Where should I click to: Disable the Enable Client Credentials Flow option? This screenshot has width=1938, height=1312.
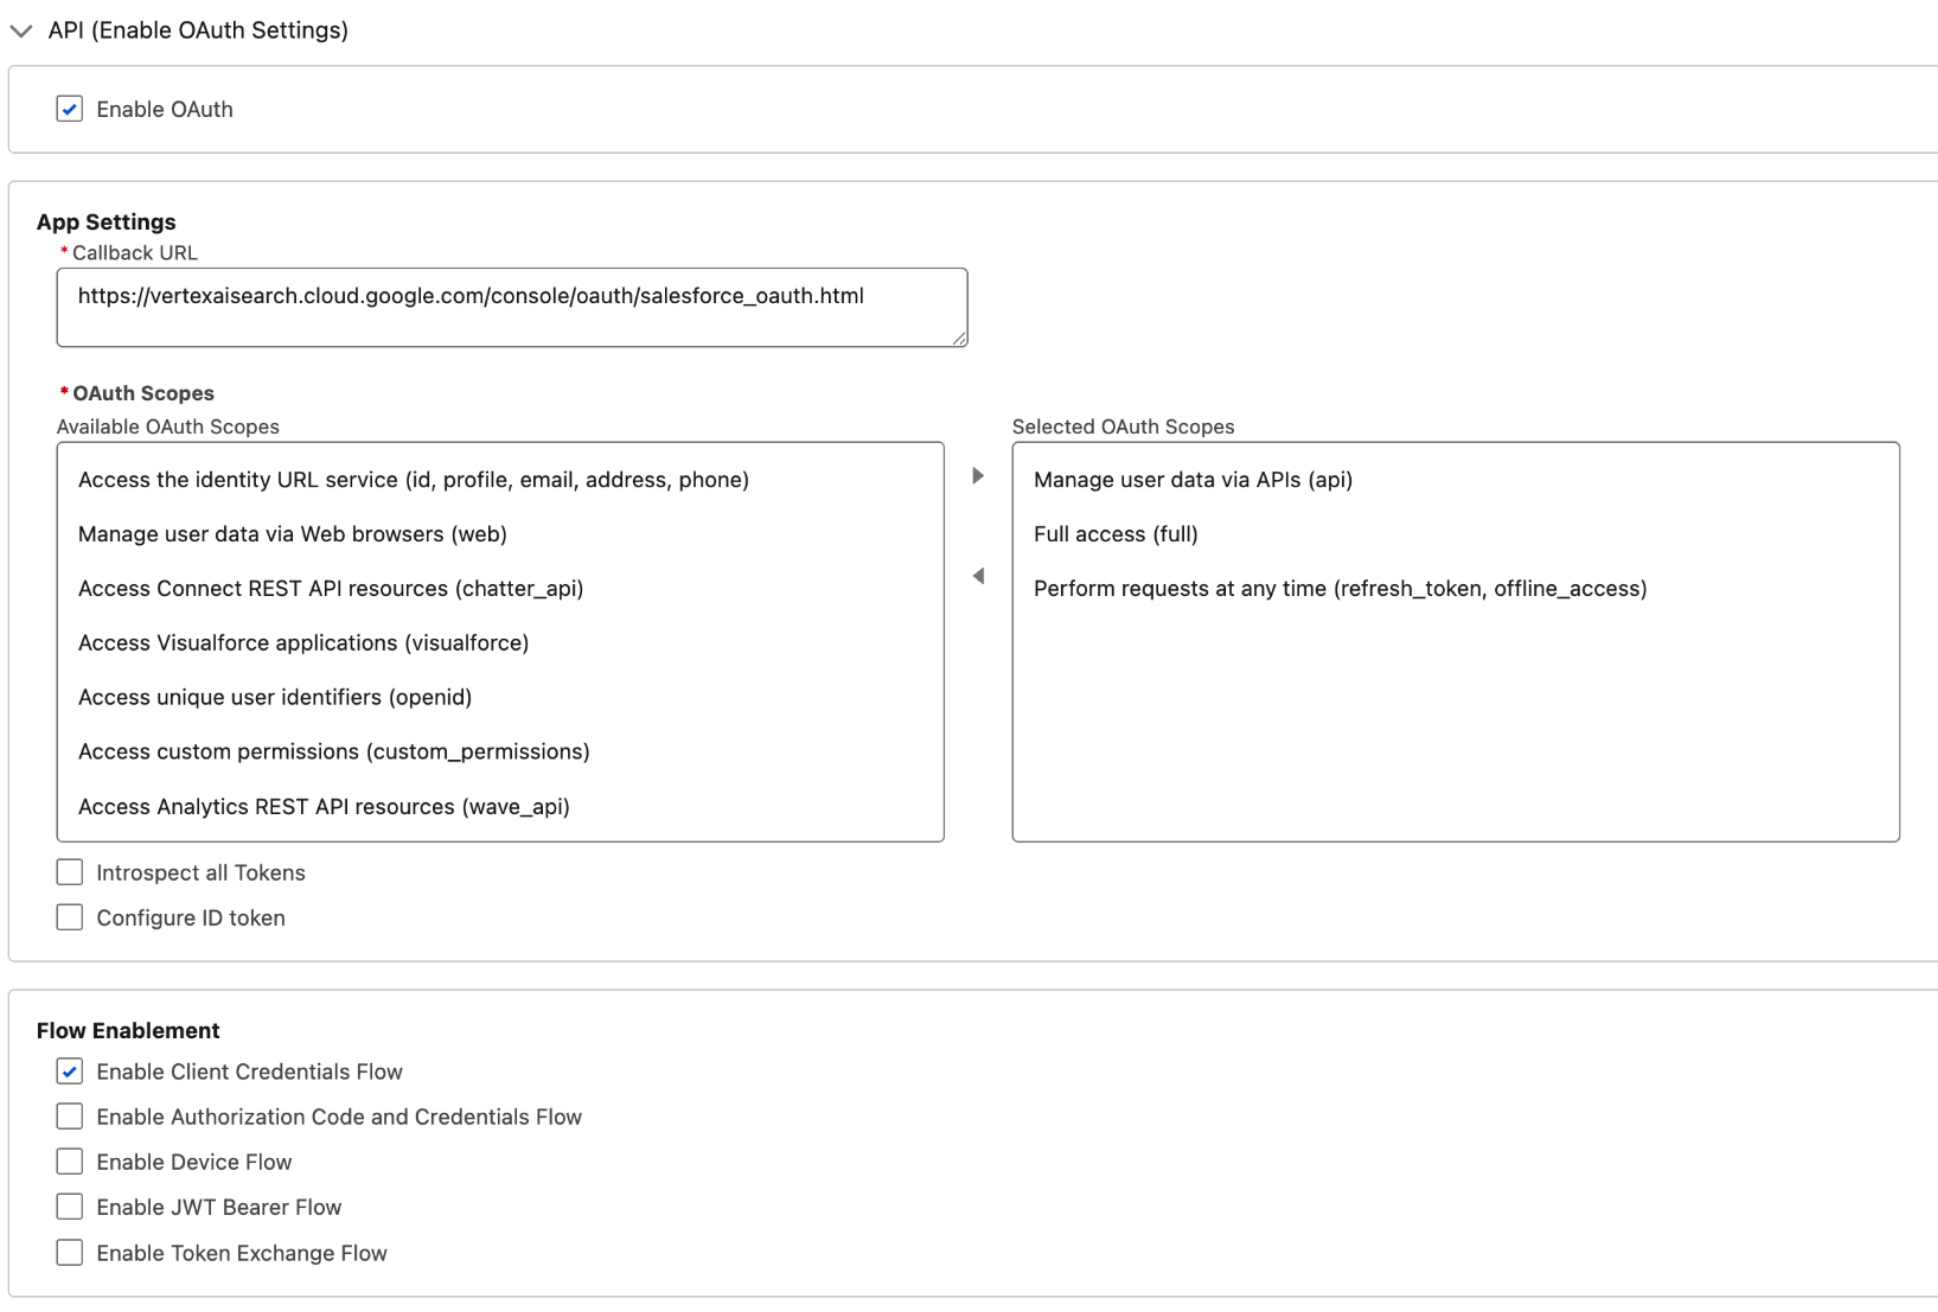[69, 1071]
